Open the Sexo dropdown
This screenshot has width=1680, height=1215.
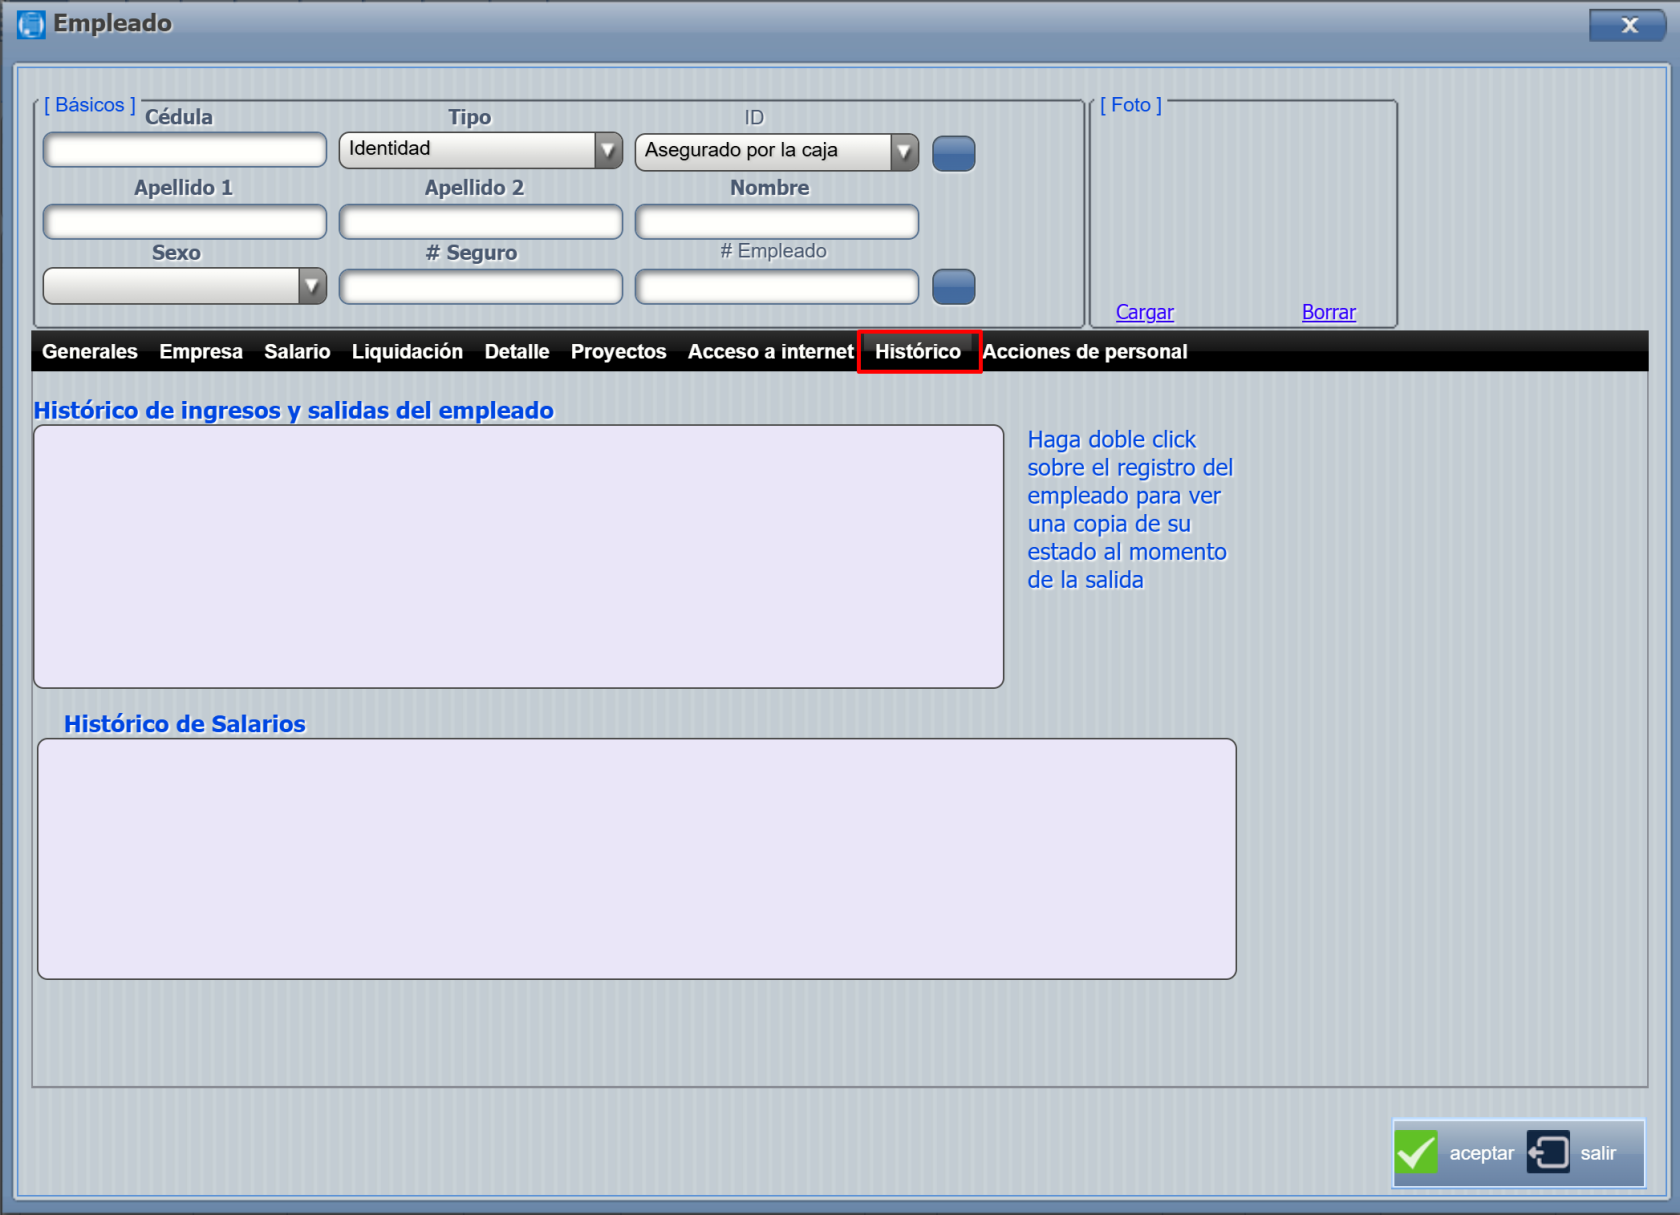[x=185, y=286]
